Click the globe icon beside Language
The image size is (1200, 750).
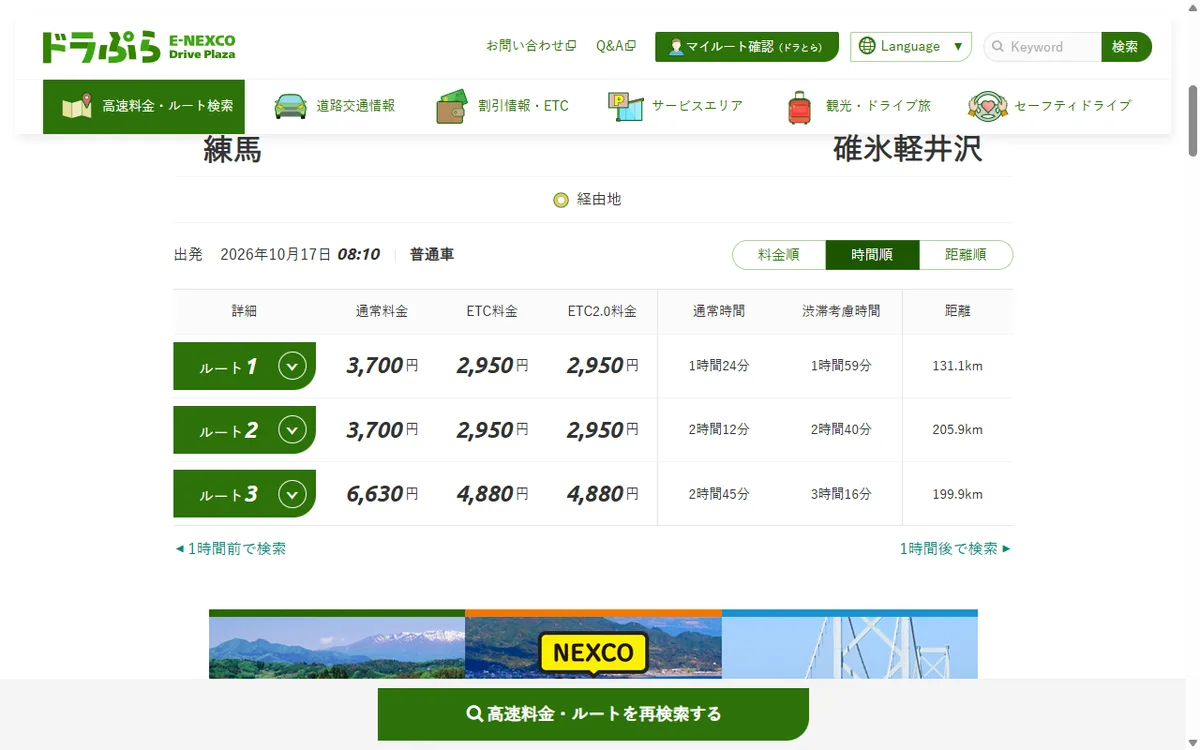pyautogui.click(x=867, y=46)
